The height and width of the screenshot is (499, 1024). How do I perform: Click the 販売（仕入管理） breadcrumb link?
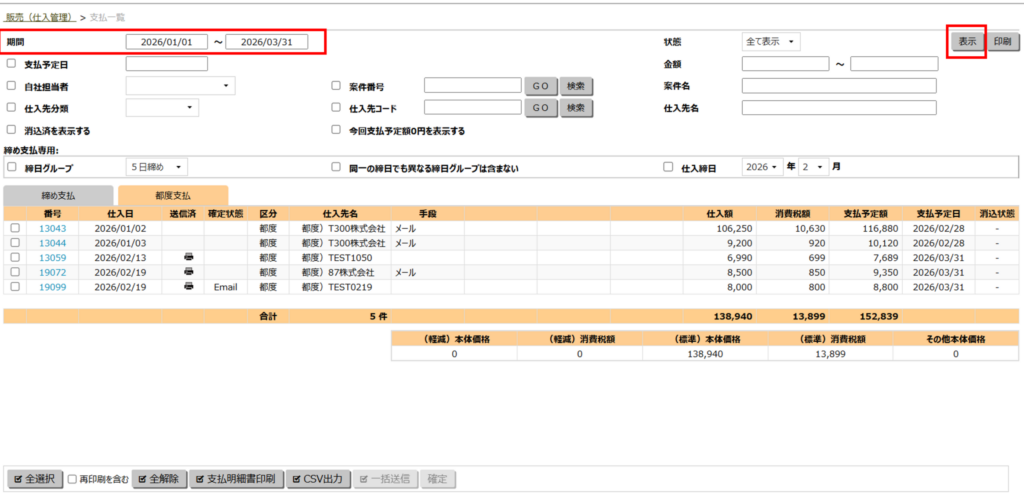coord(39,17)
